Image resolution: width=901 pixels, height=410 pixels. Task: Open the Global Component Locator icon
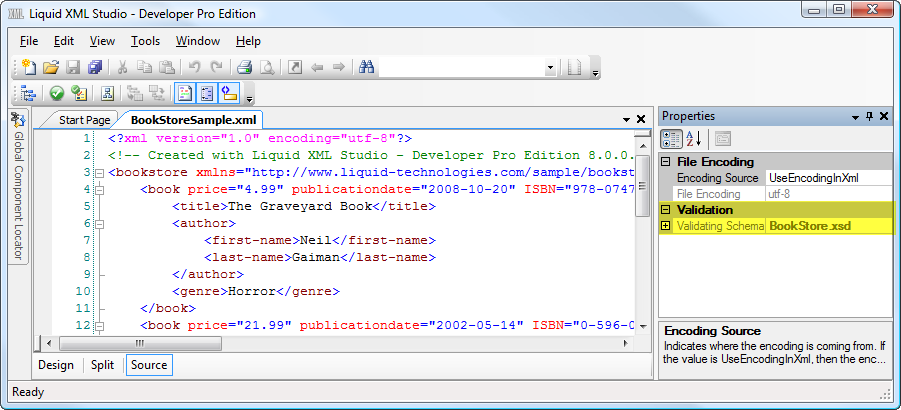(18, 120)
